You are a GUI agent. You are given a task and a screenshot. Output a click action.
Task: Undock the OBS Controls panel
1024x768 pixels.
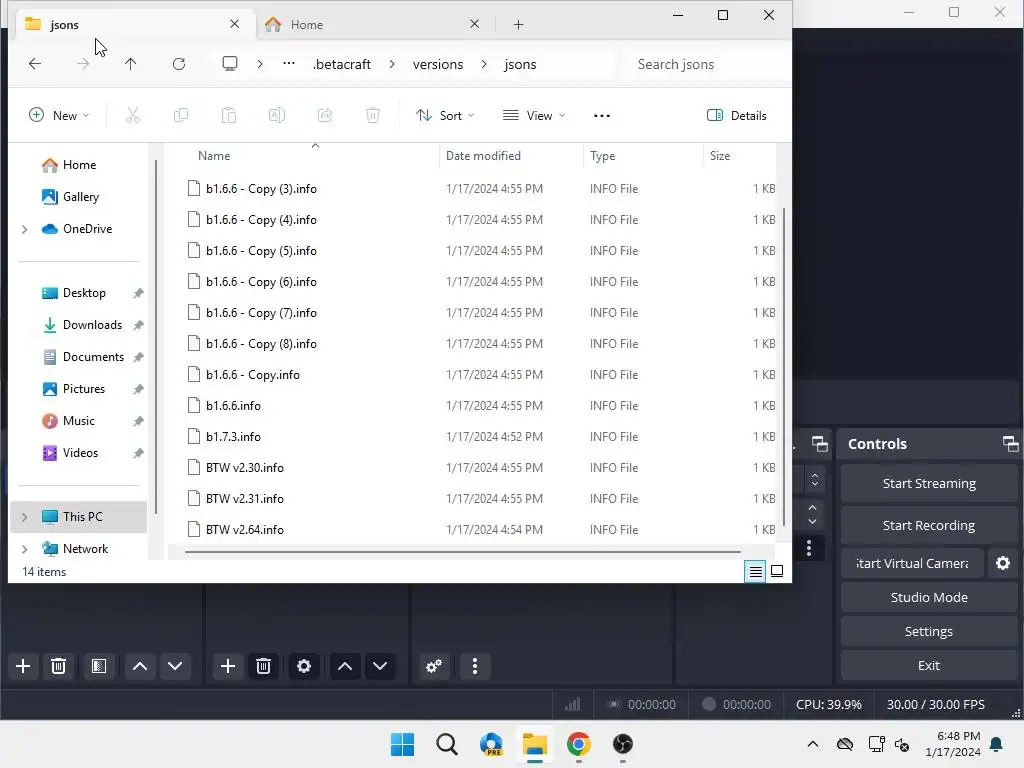[x=1010, y=444]
